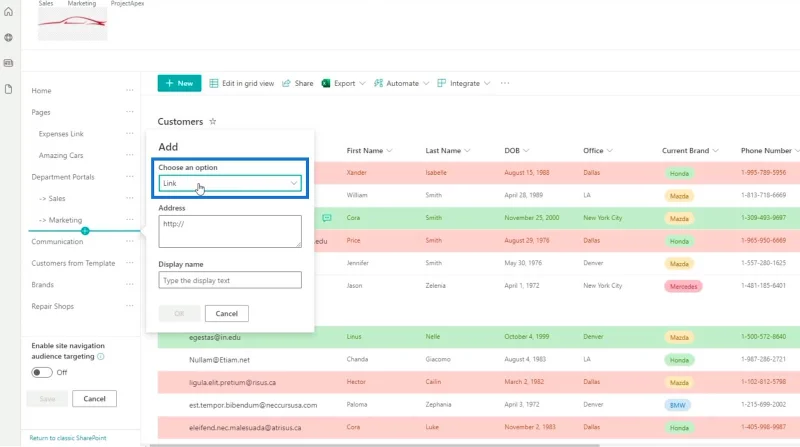Favorite the Customers list with star
This screenshot has width=800, height=447.
pyautogui.click(x=213, y=121)
